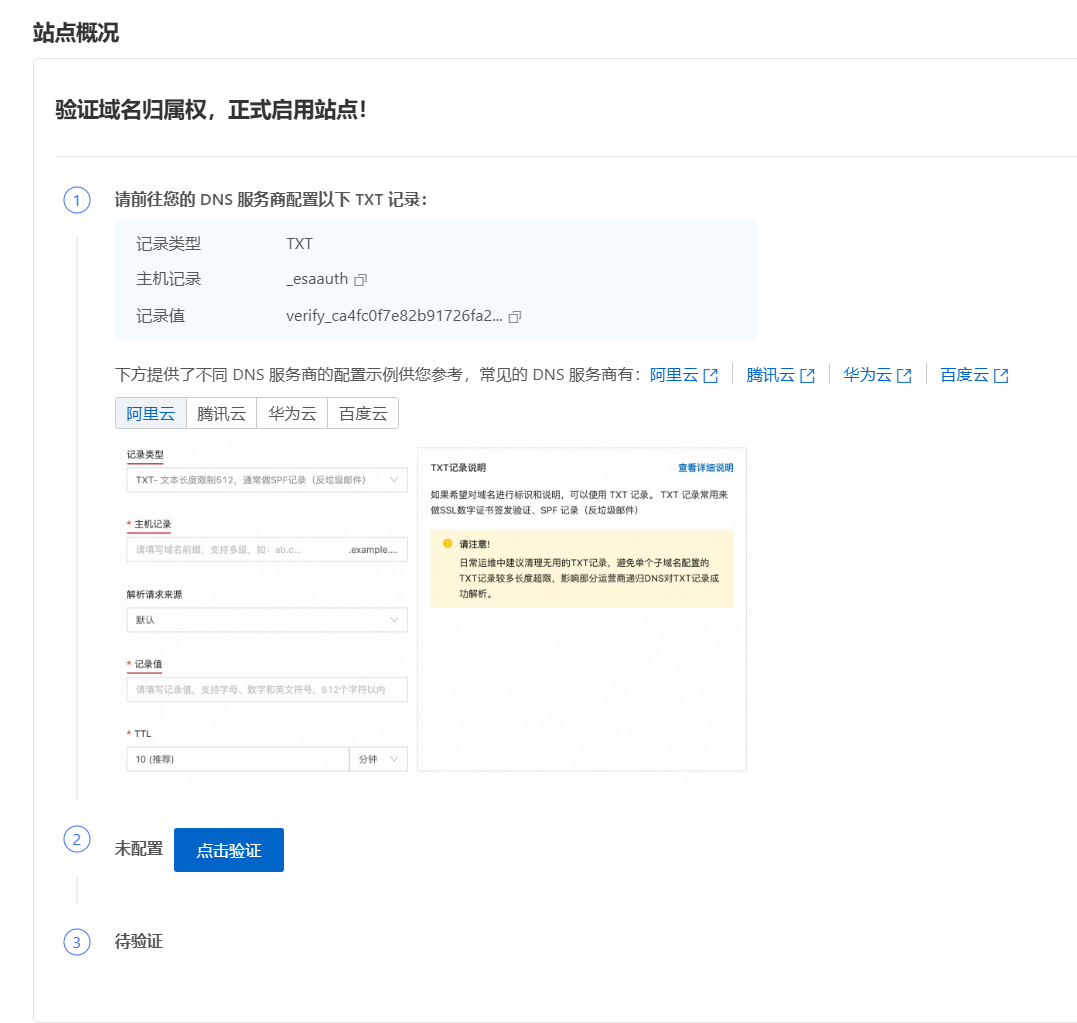Click the step 2 circle indicator

[x=77, y=839]
